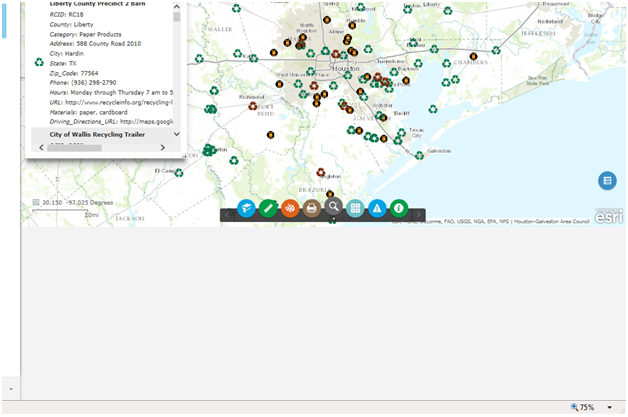This screenshot has height=417, width=628.
Task: Click the Materials: paper, cardboard line
Action: click(89, 112)
